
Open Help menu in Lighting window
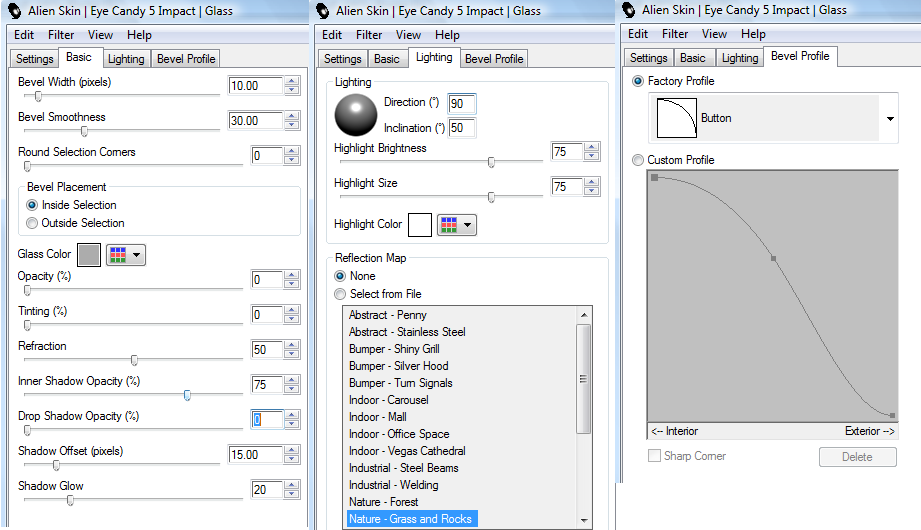coord(447,35)
